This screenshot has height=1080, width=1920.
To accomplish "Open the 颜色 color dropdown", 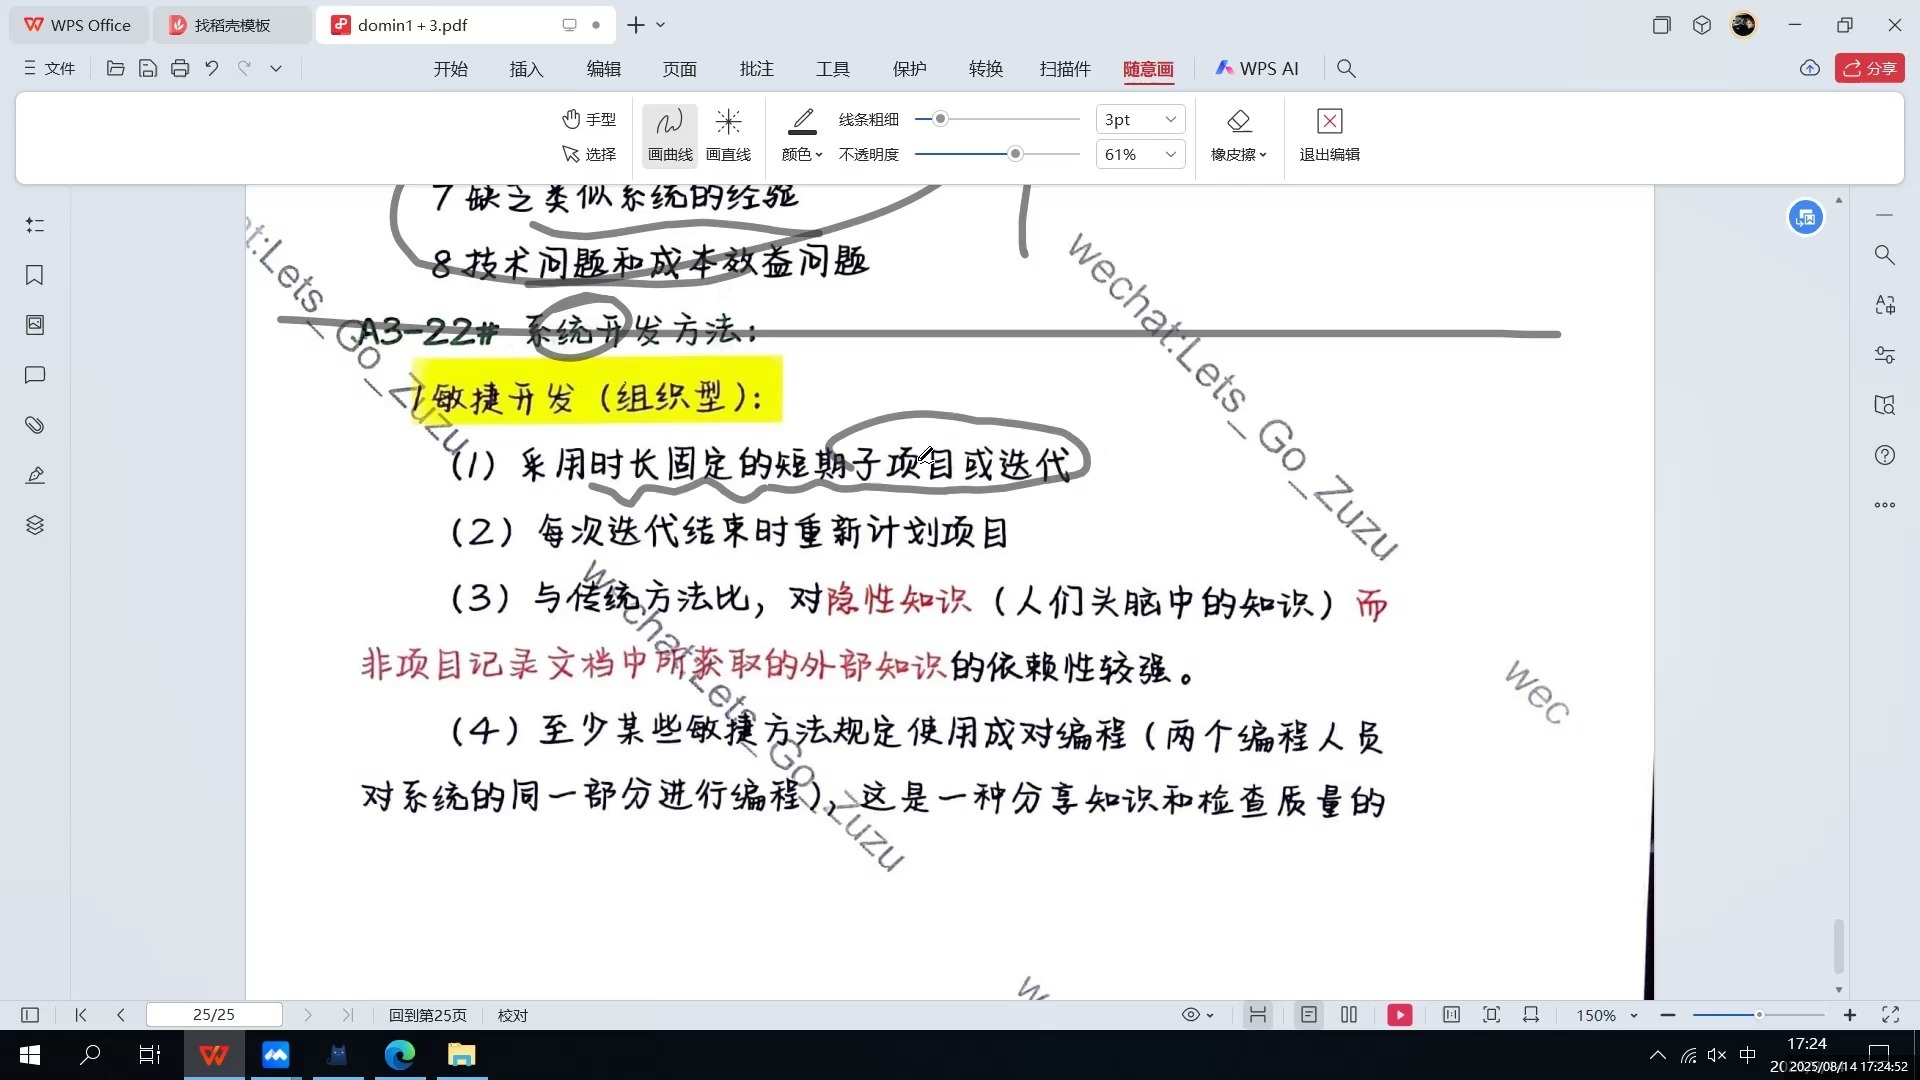I will (x=801, y=154).
